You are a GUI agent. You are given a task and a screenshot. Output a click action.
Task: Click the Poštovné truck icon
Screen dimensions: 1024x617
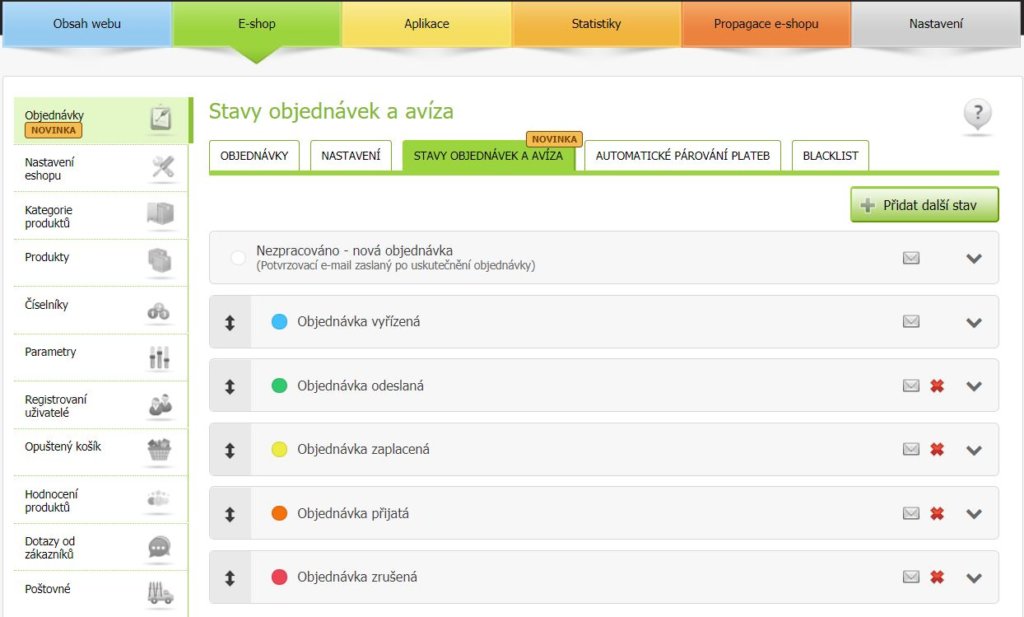click(160, 593)
